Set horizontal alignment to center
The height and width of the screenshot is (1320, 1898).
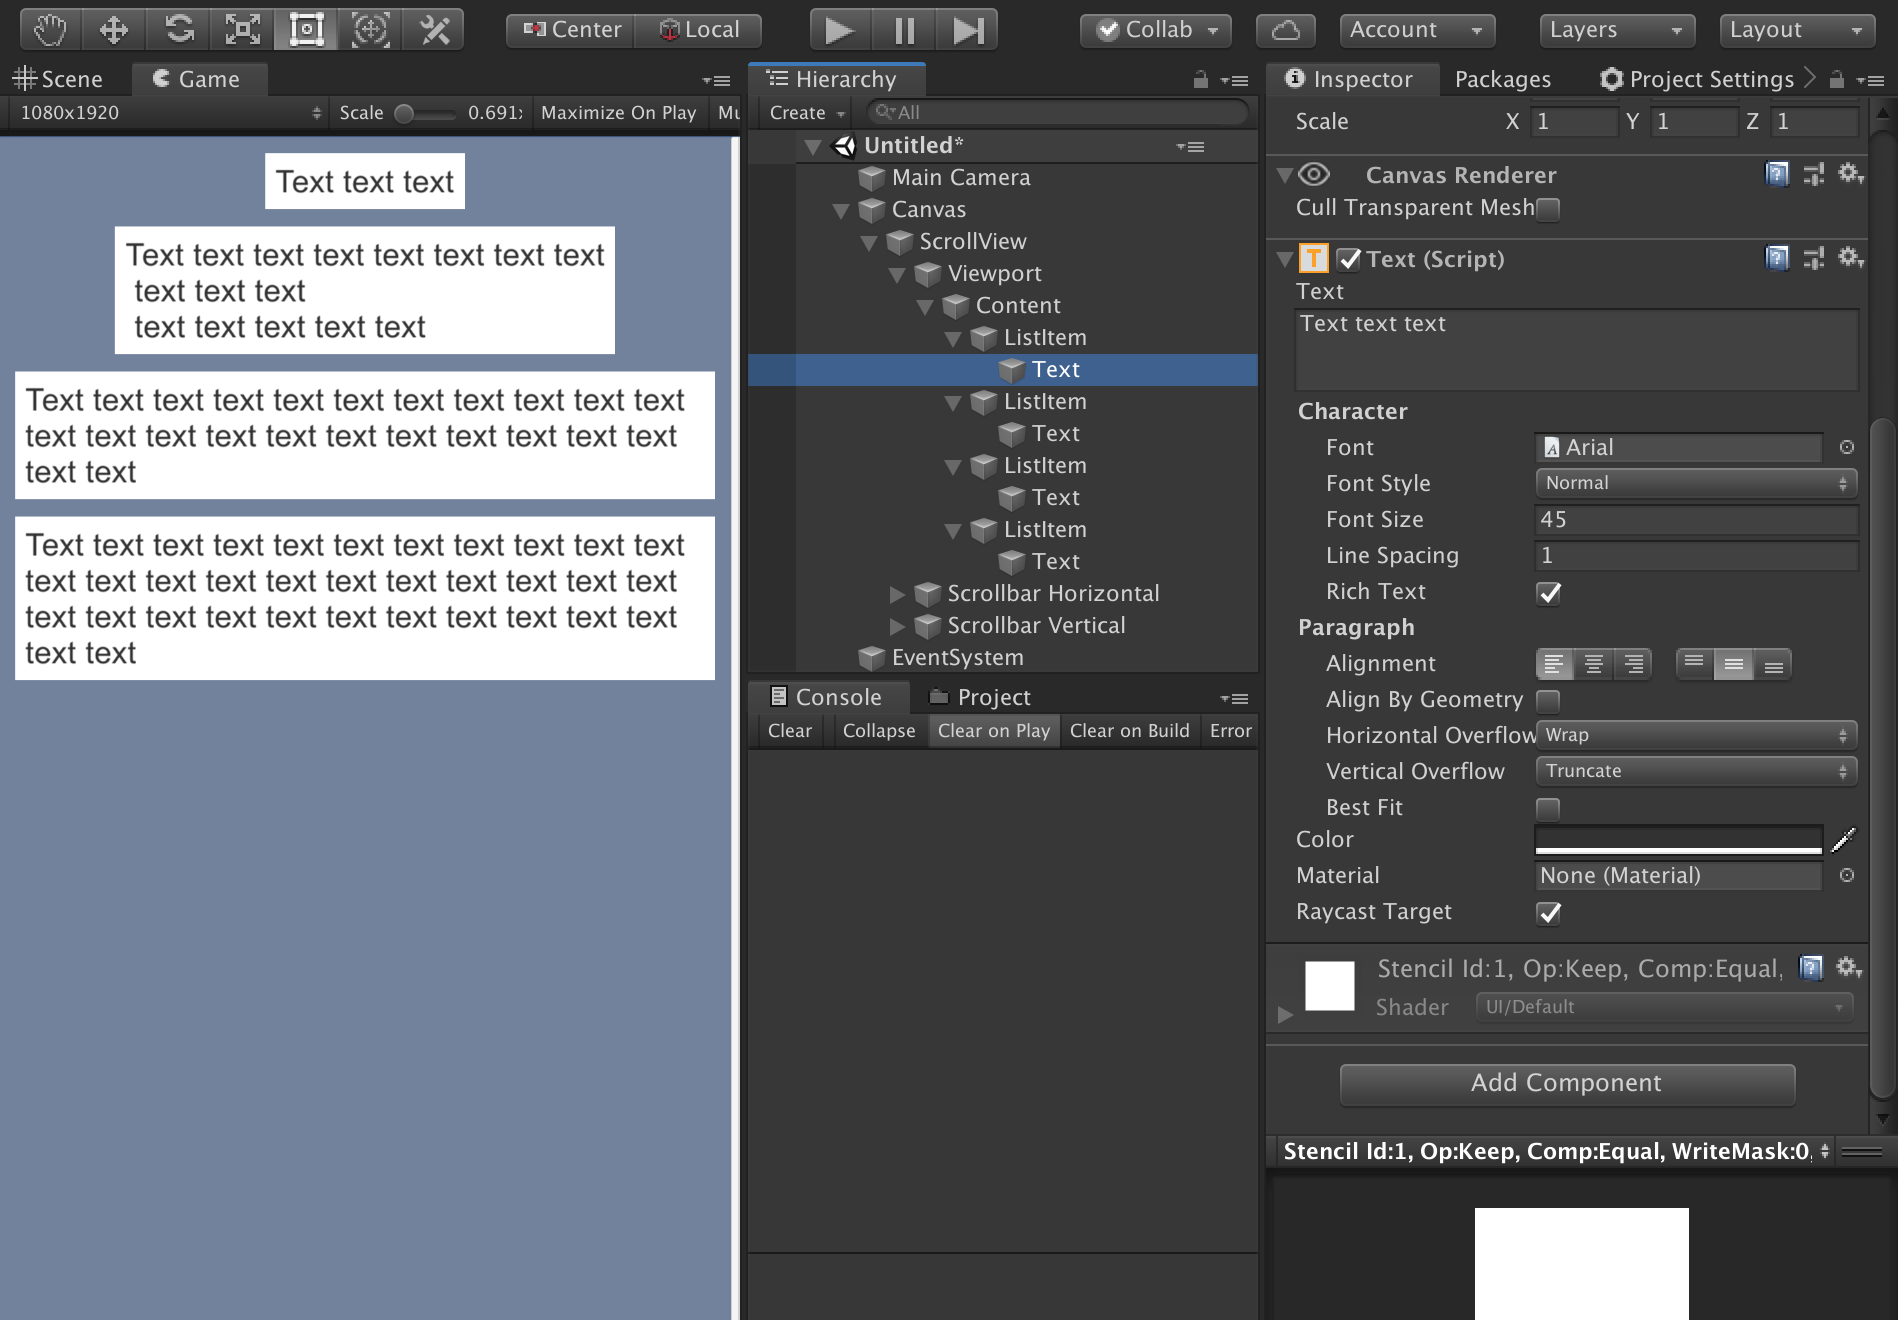pos(1594,664)
